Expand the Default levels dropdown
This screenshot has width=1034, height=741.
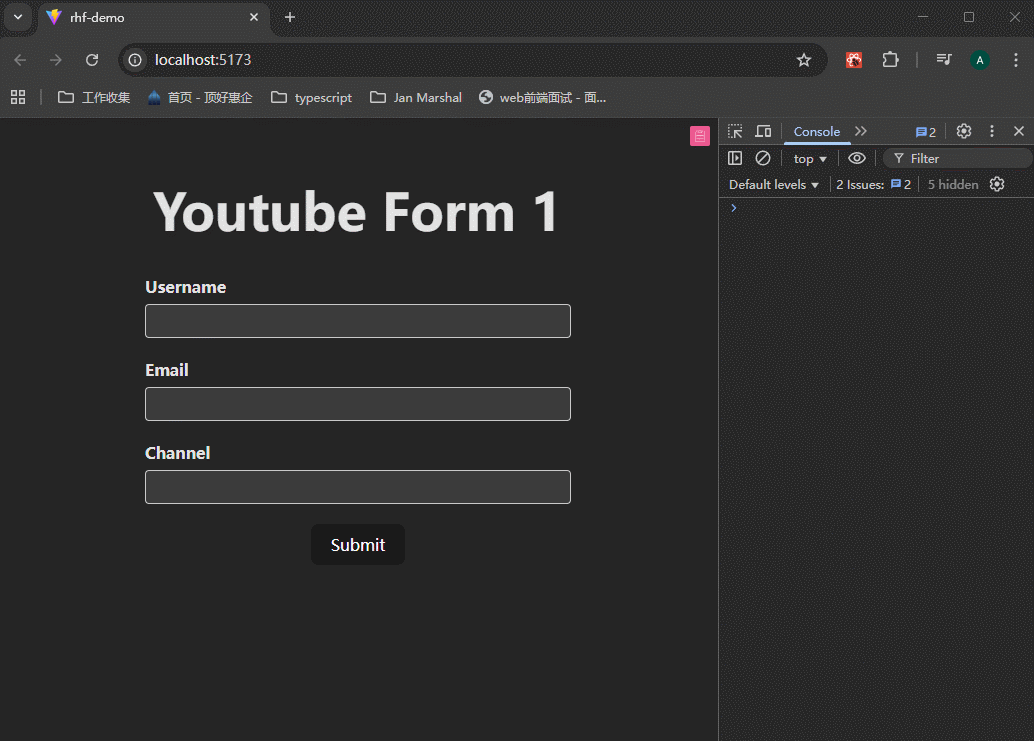(x=774, y=185)
